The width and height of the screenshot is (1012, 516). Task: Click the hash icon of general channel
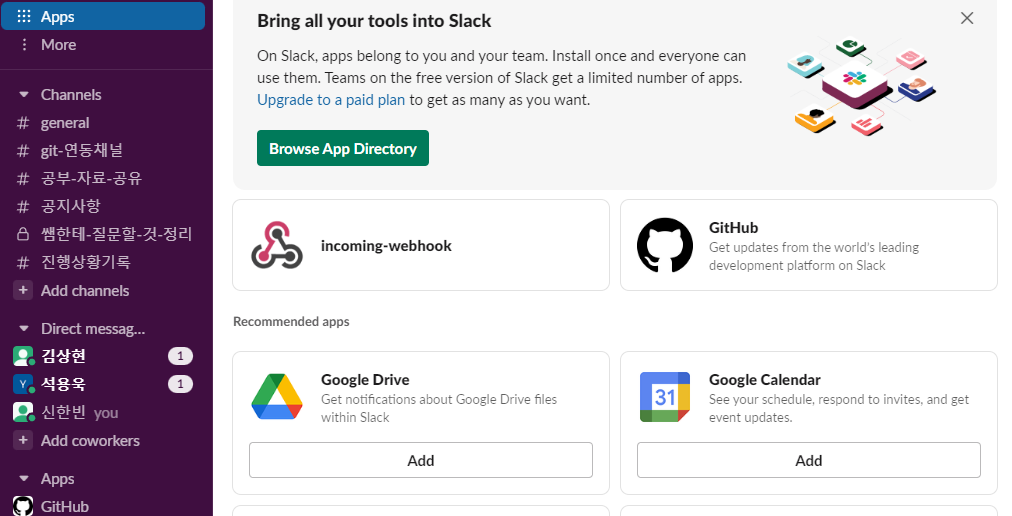23,123
